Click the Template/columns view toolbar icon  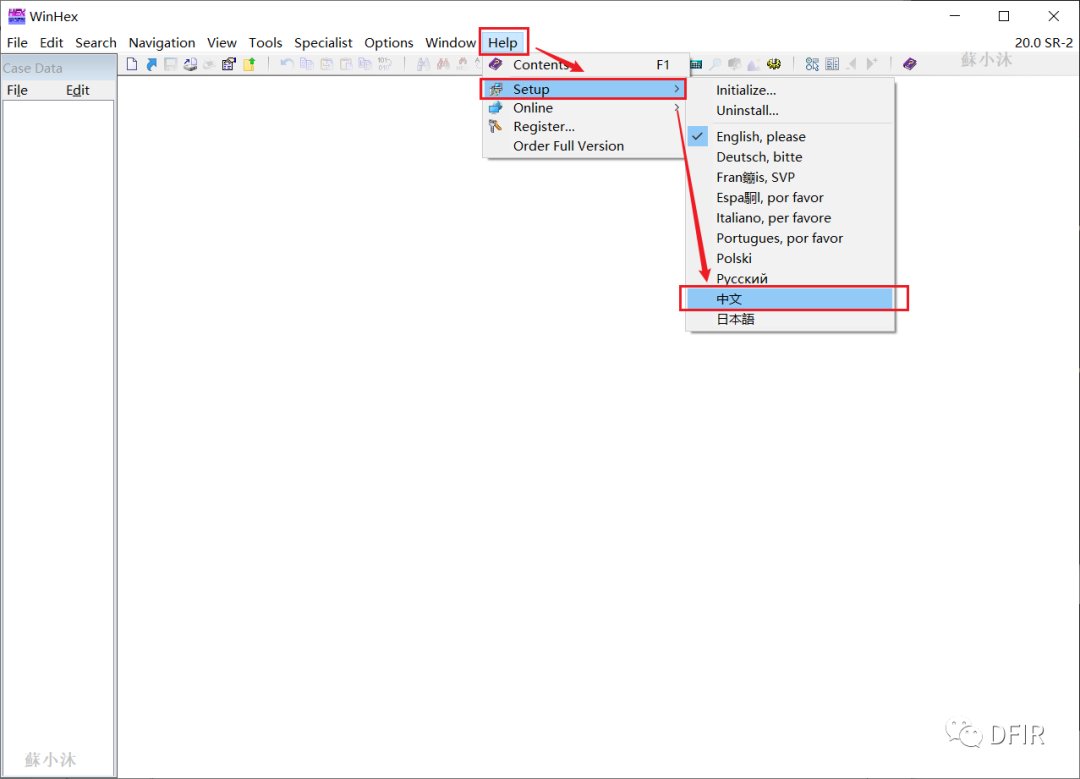832,64
